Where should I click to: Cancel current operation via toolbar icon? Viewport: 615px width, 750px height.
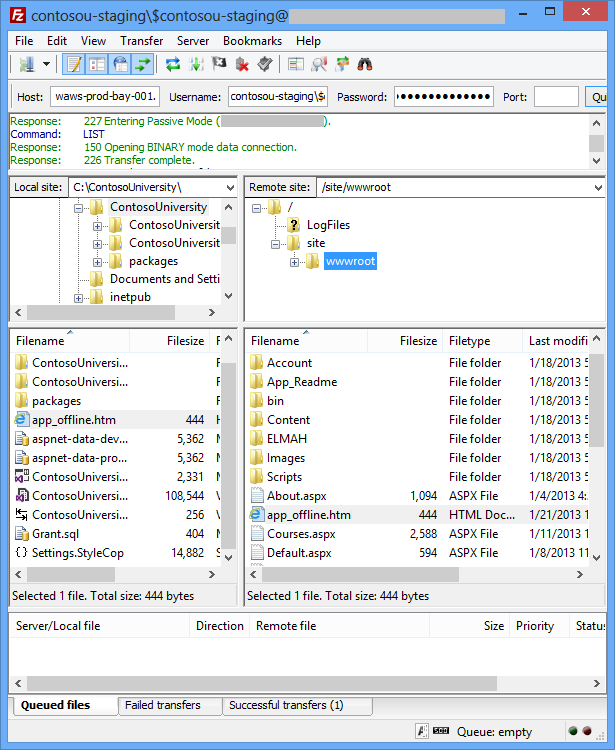click(x=219, y=64)
